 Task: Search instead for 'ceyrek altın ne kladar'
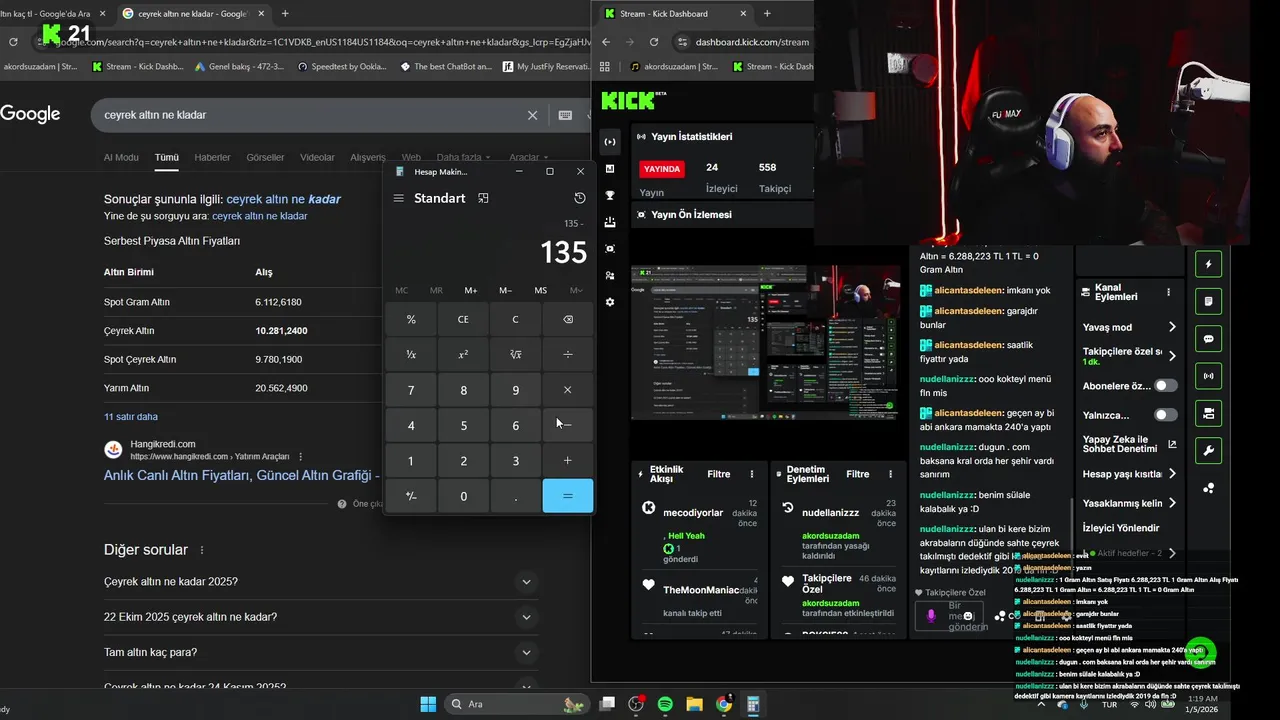(259, 216)
